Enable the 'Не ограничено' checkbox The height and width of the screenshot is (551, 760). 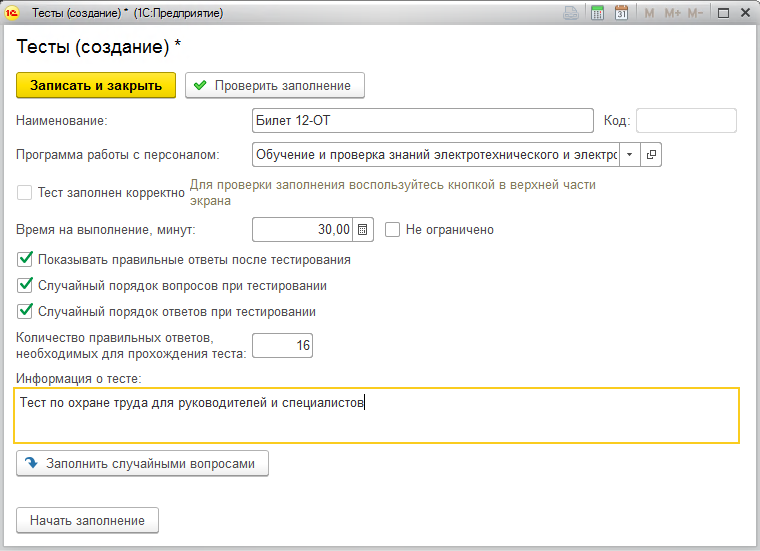click(393, 230)
